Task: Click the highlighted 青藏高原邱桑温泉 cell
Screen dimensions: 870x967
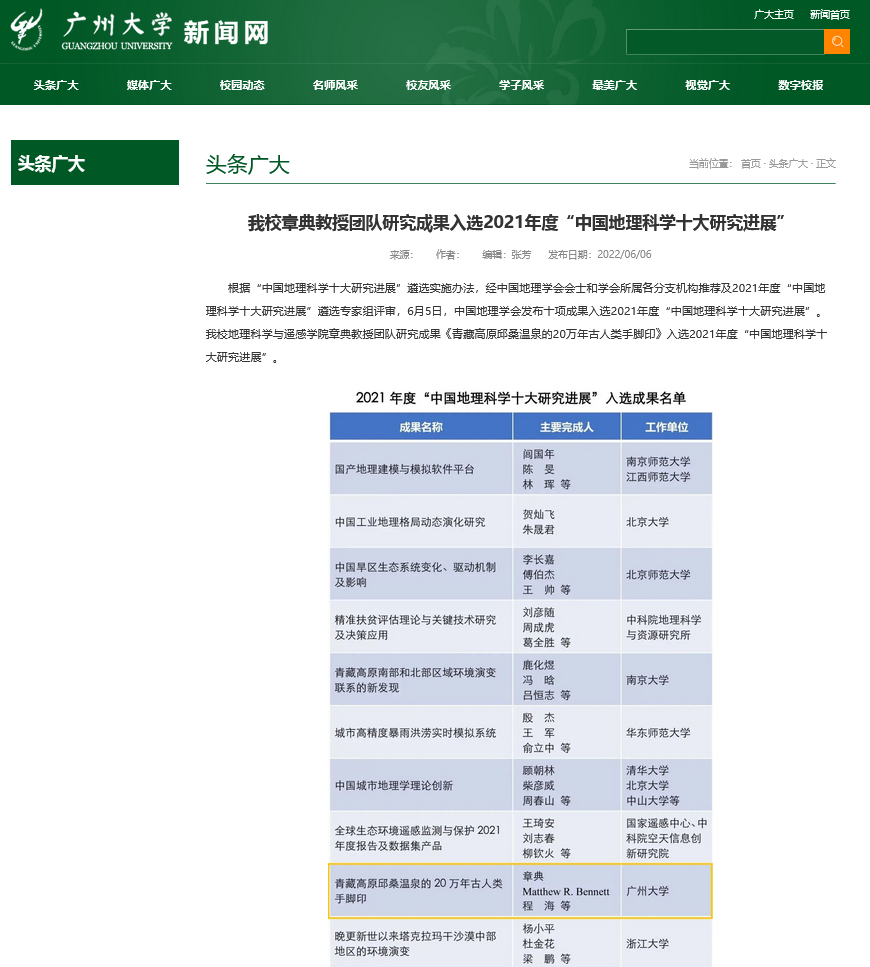Action: 421,891
